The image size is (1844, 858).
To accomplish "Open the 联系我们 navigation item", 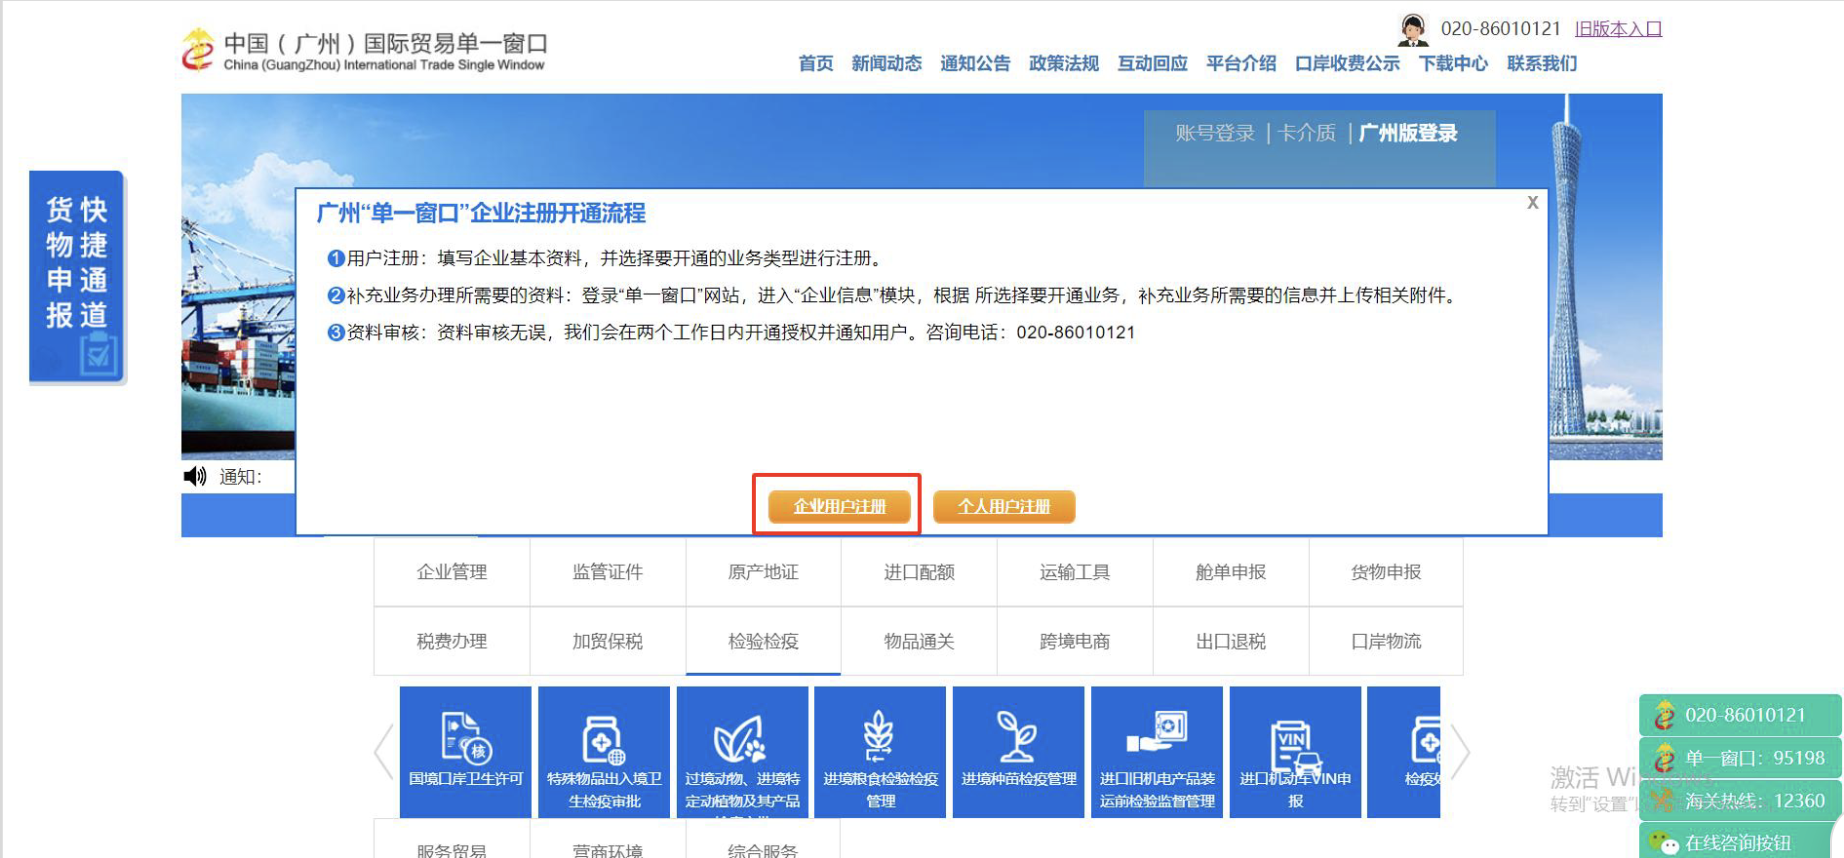I will tap(1542, 64).
